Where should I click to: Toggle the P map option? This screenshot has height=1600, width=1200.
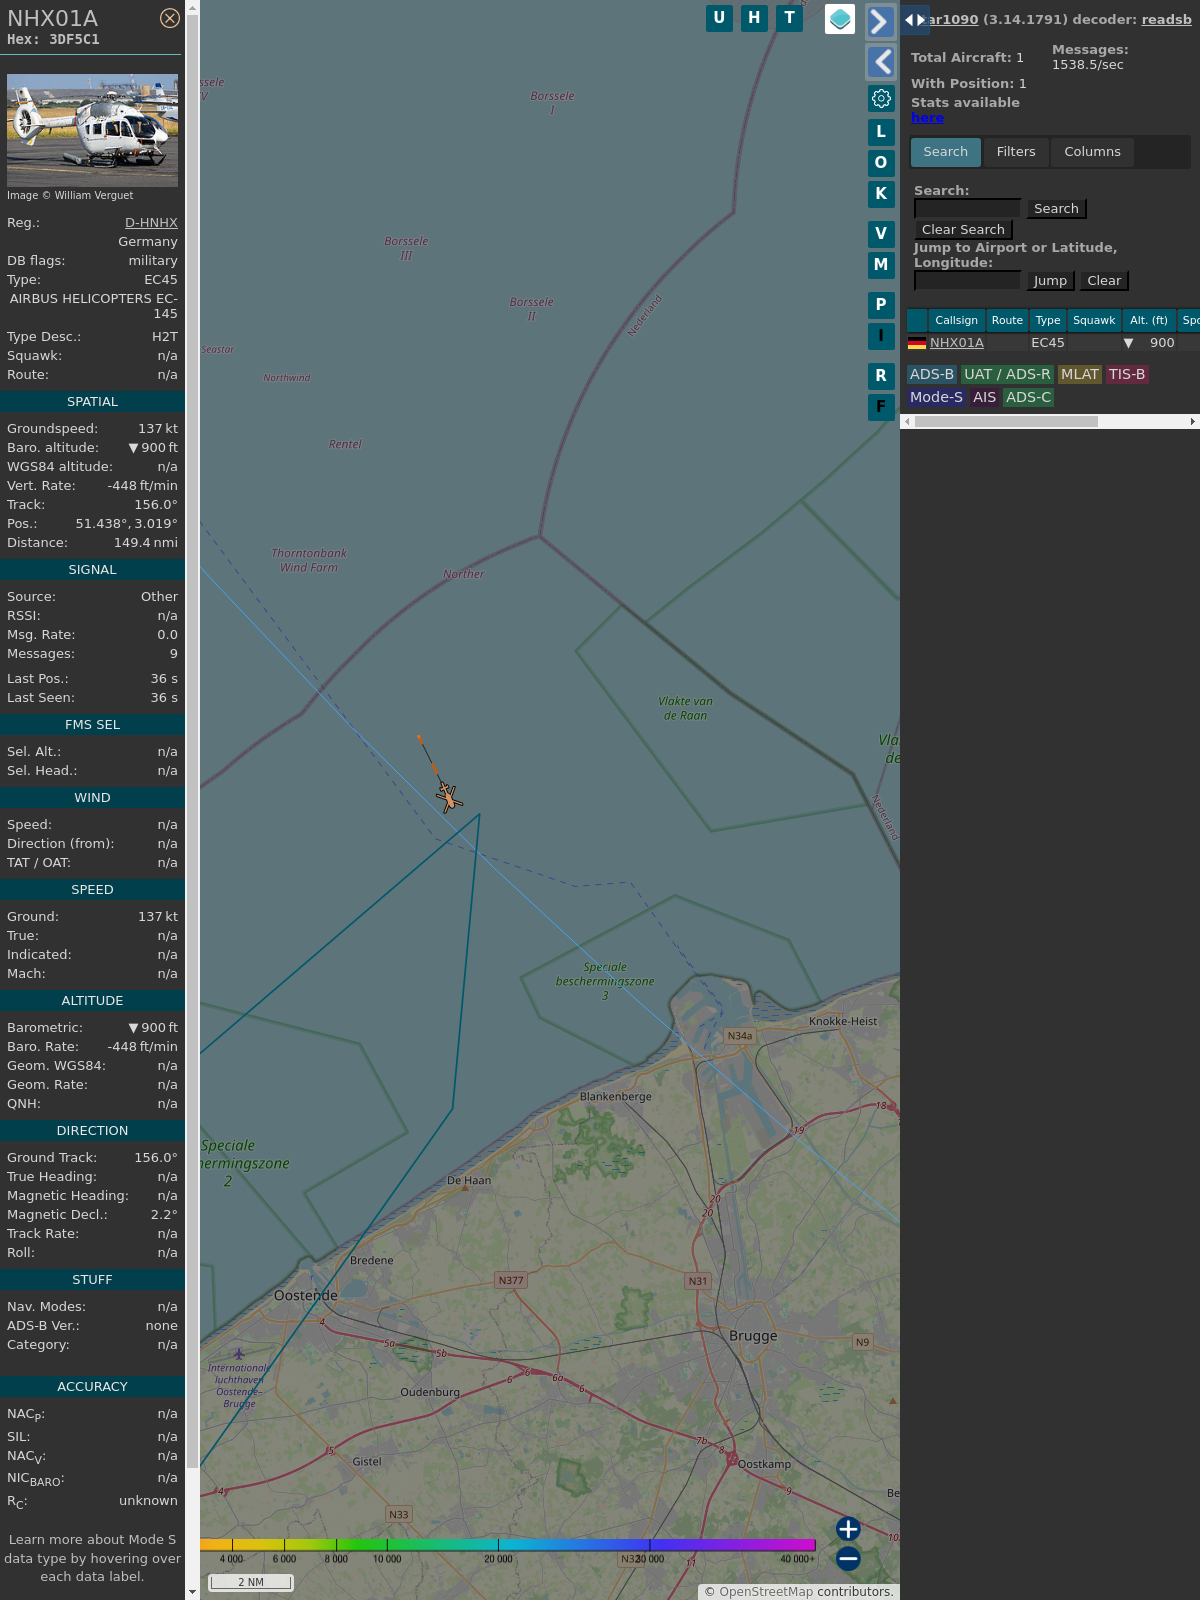(881, 304)
